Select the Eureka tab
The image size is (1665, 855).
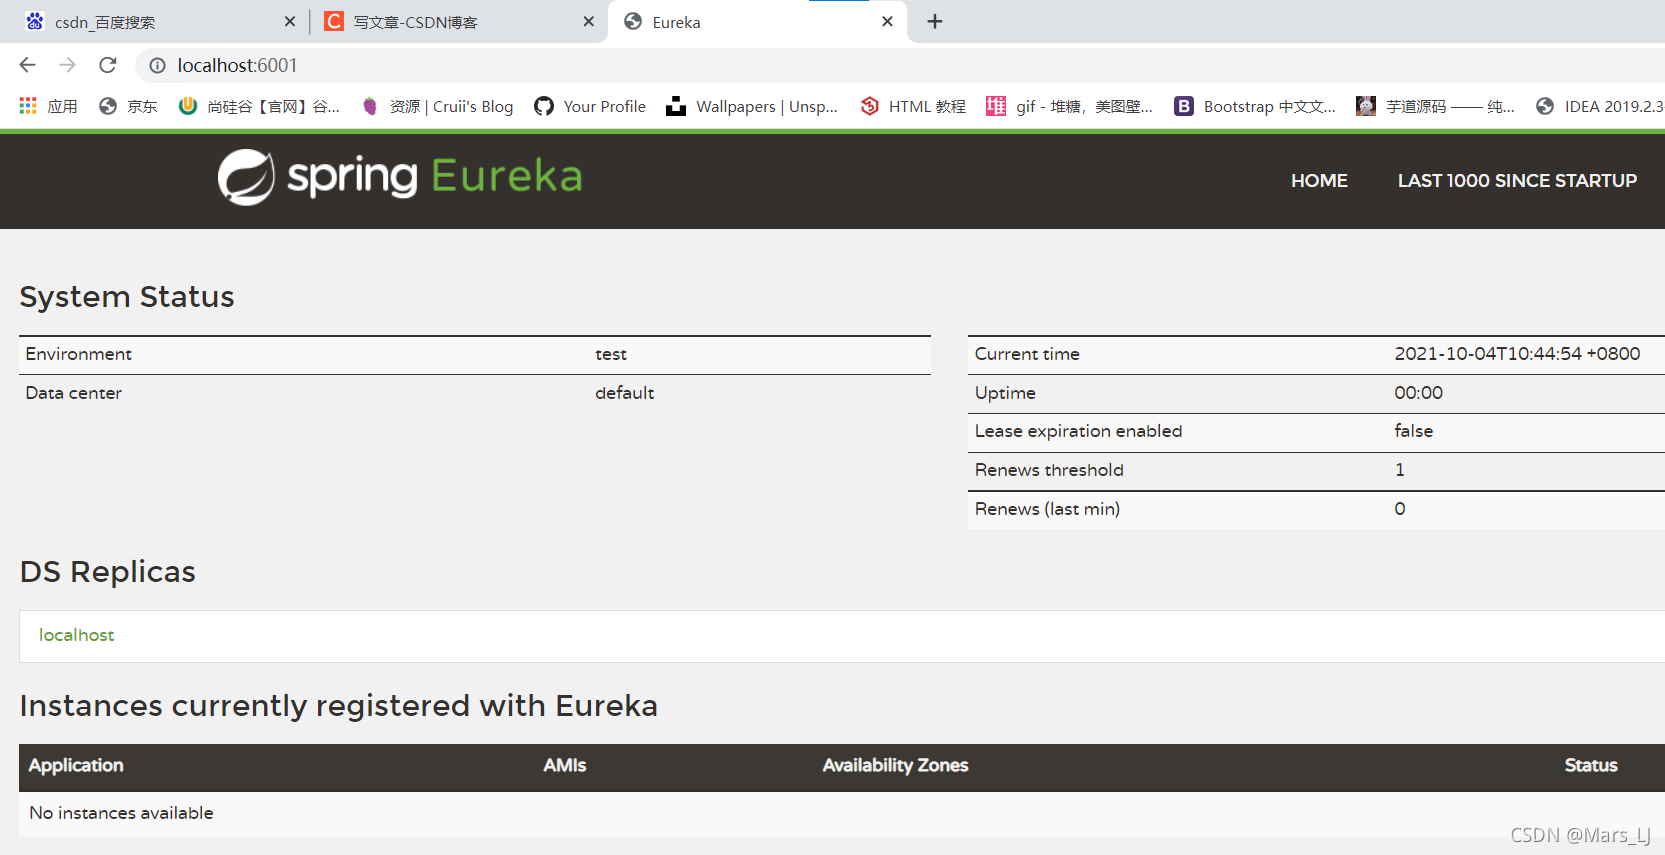point(757,22)
